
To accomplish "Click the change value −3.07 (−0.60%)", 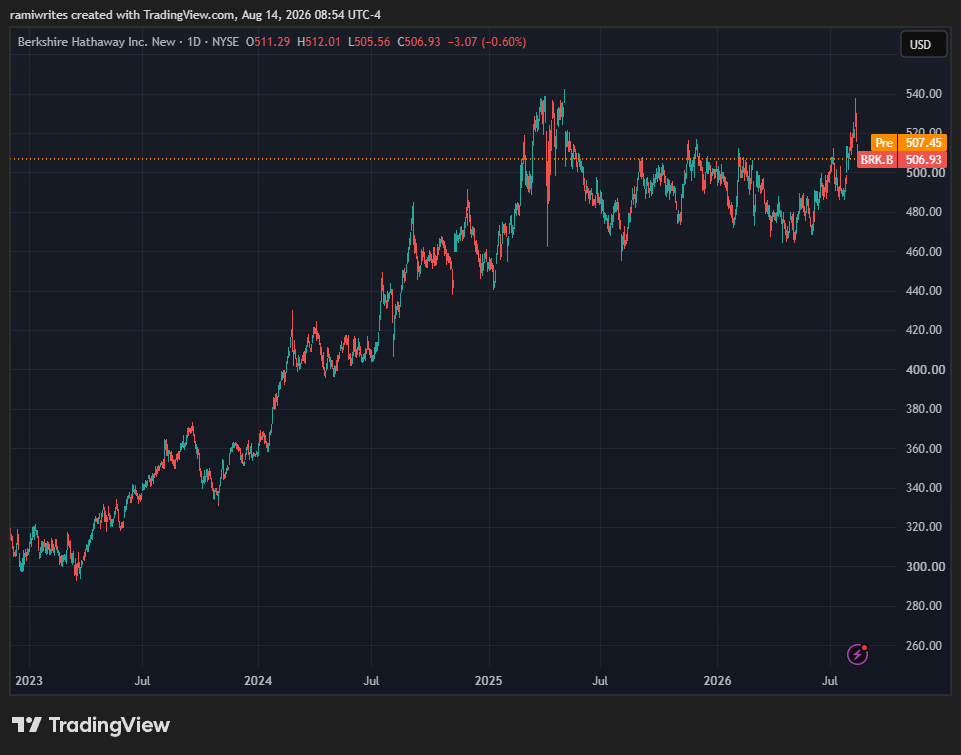I will click(487, 42).
